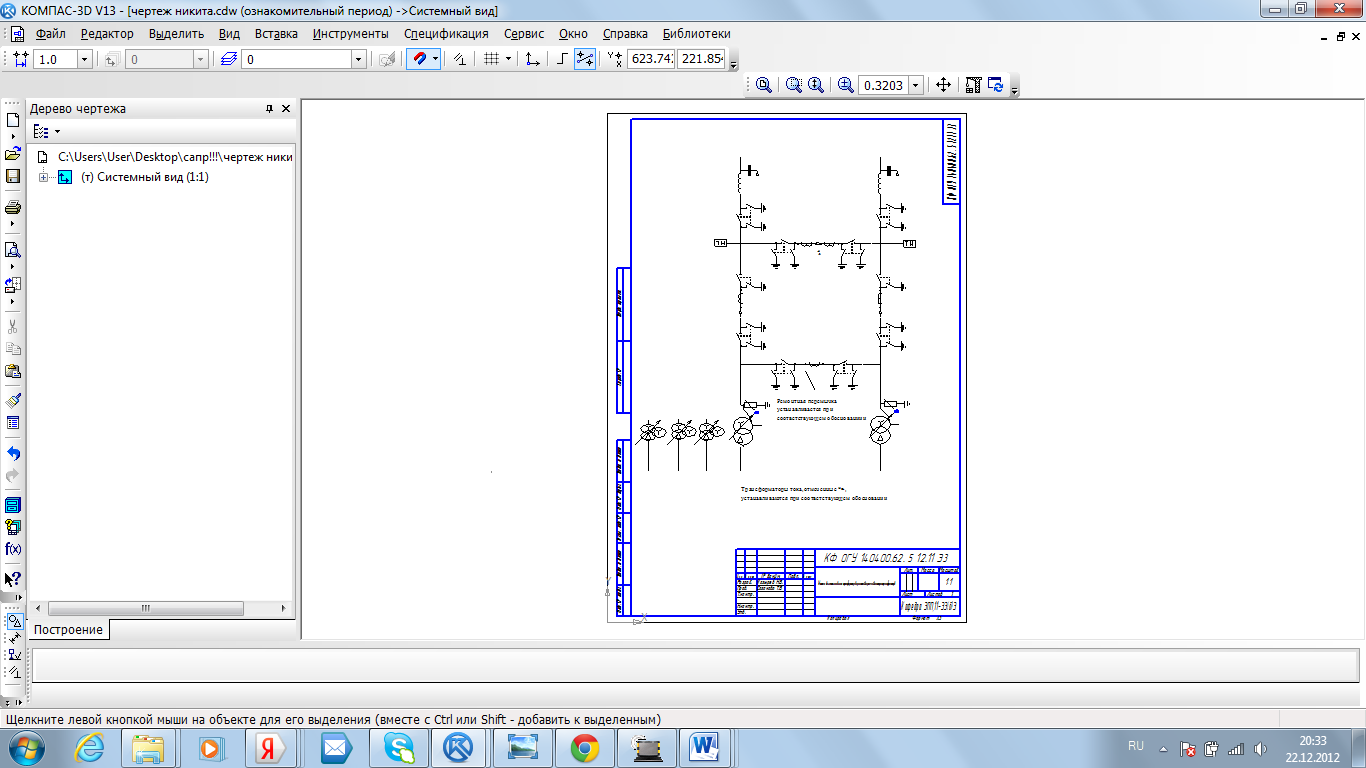Screen dimensions: 1366x768
Task: Open the Windows Start button
Action: pyautogui.click(x=26, y=747)
